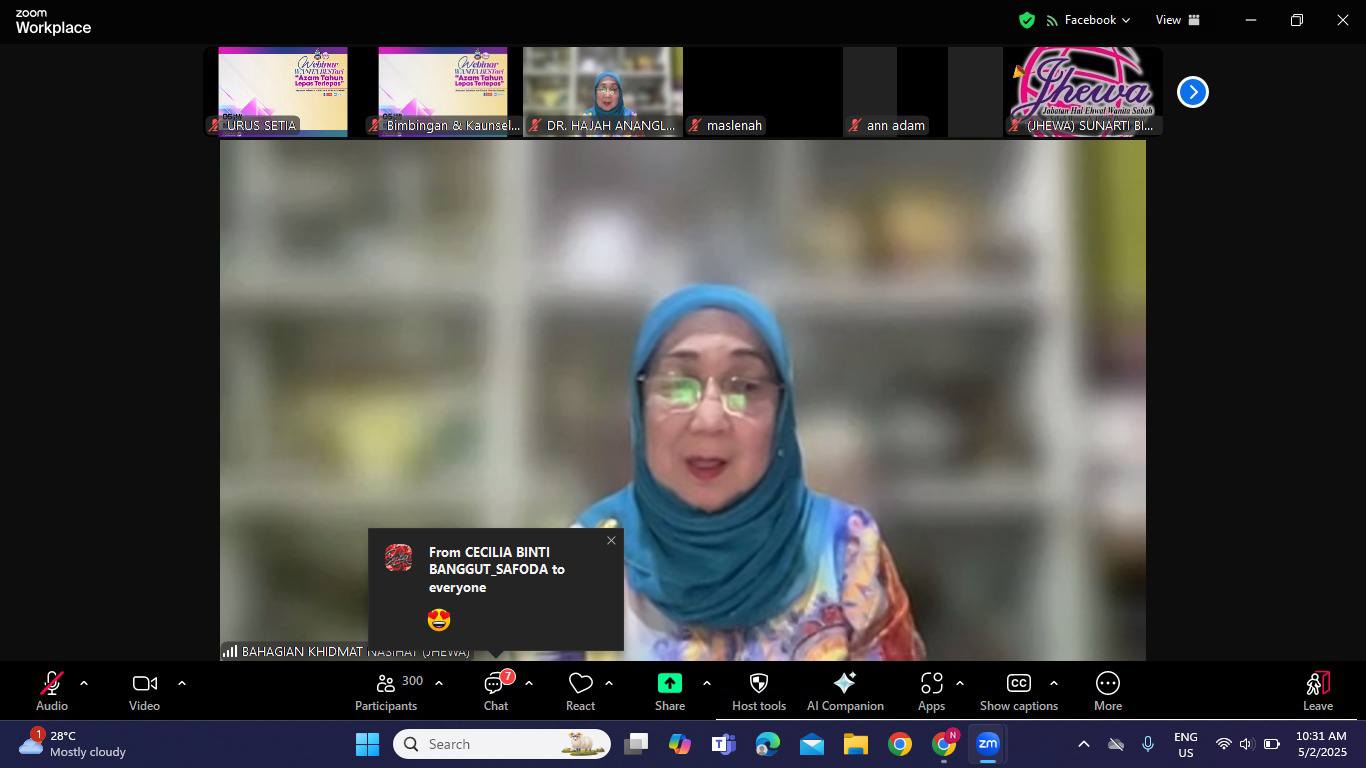Show next page of participant thumbnails

point(1192,92)
